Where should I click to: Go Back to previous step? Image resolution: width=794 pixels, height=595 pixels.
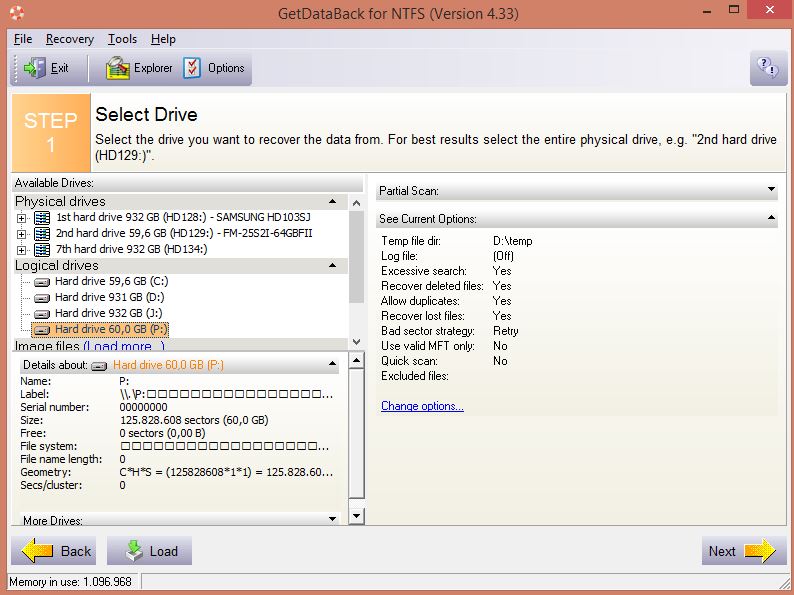(53, 550)
